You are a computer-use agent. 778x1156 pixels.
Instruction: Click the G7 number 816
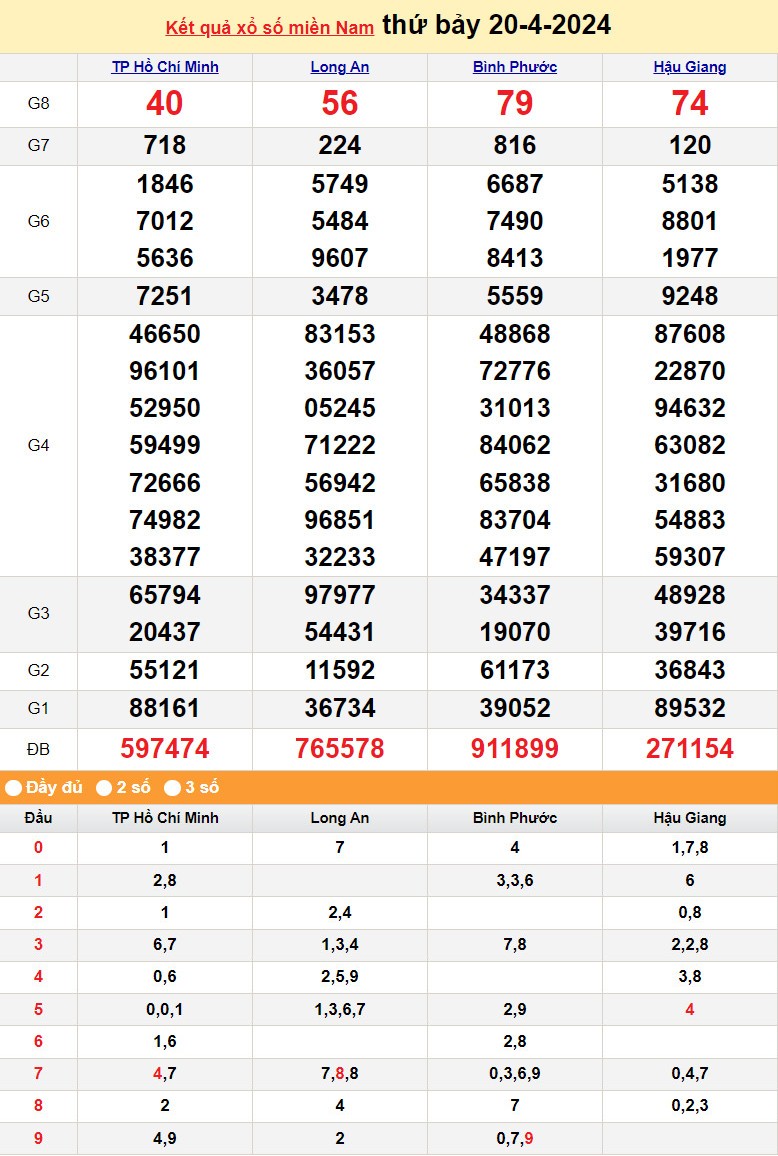point(515,146)
